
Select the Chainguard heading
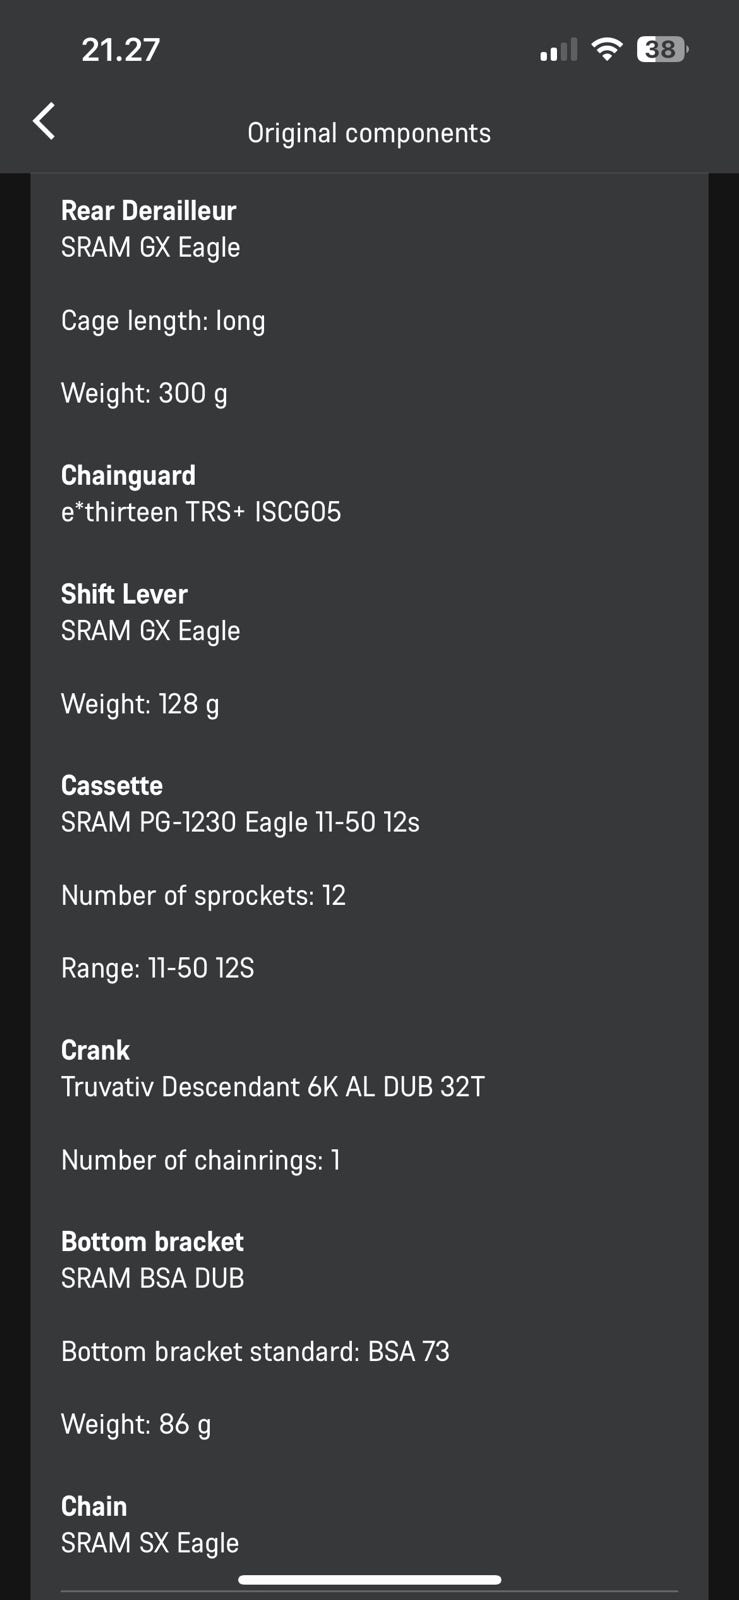(128, 475)
